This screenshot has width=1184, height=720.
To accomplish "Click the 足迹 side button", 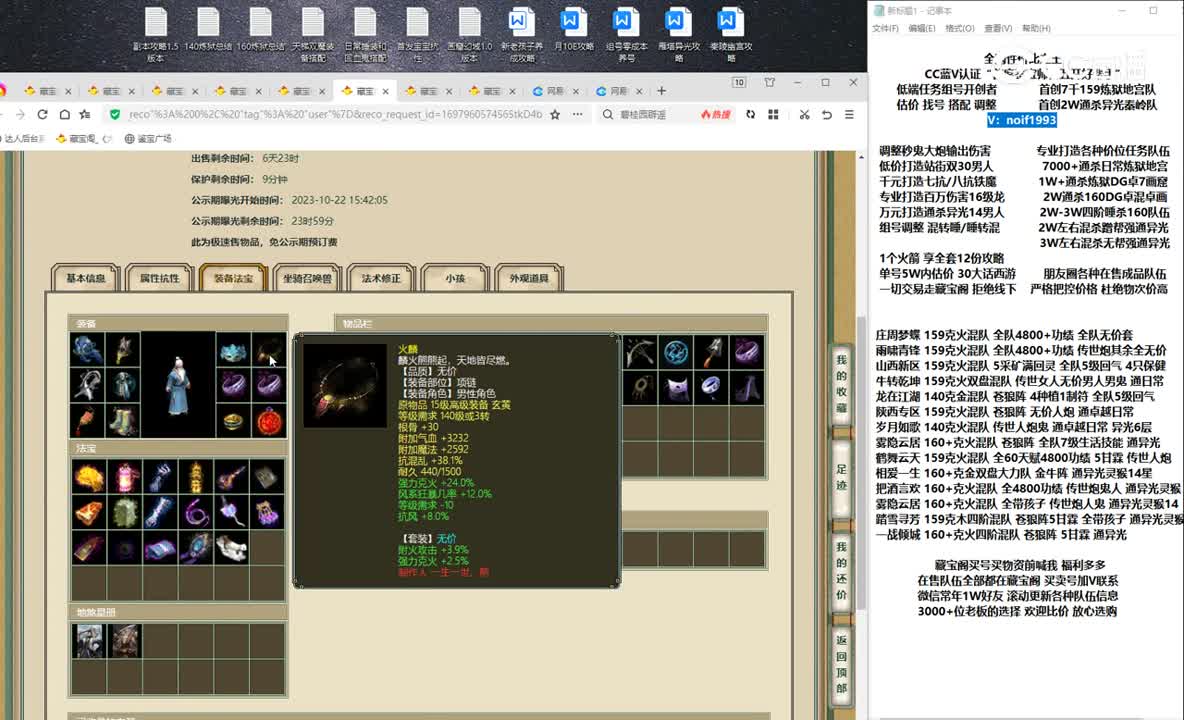I will pos(842,478).
